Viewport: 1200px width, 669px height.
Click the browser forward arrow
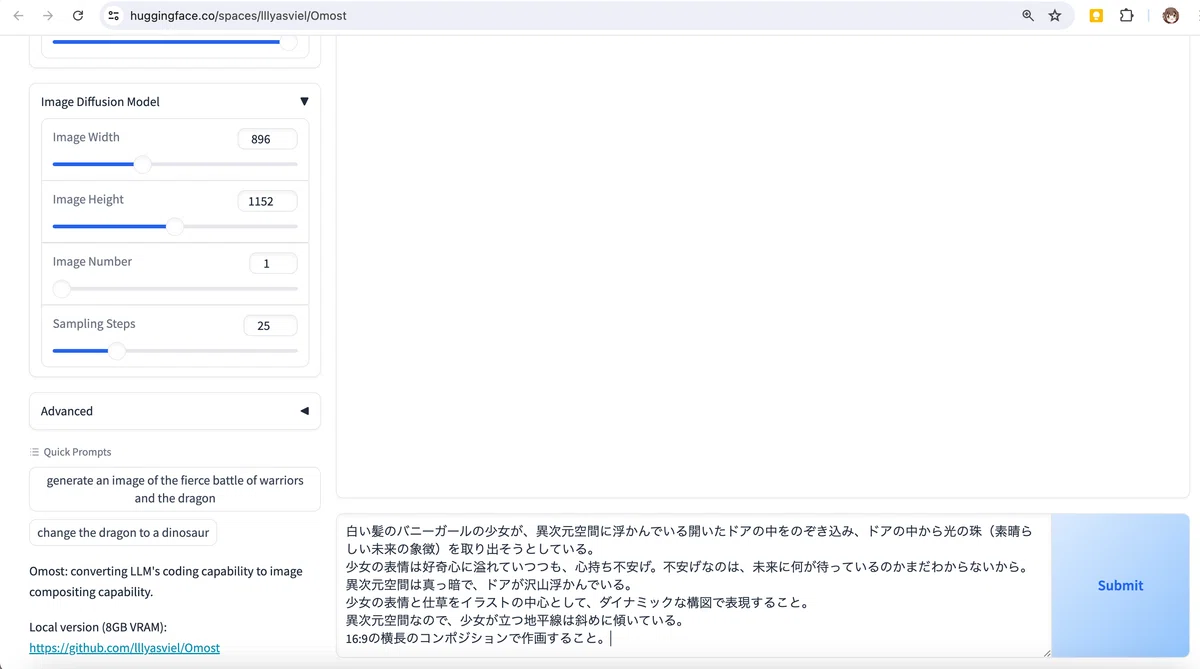click(48, 16)
